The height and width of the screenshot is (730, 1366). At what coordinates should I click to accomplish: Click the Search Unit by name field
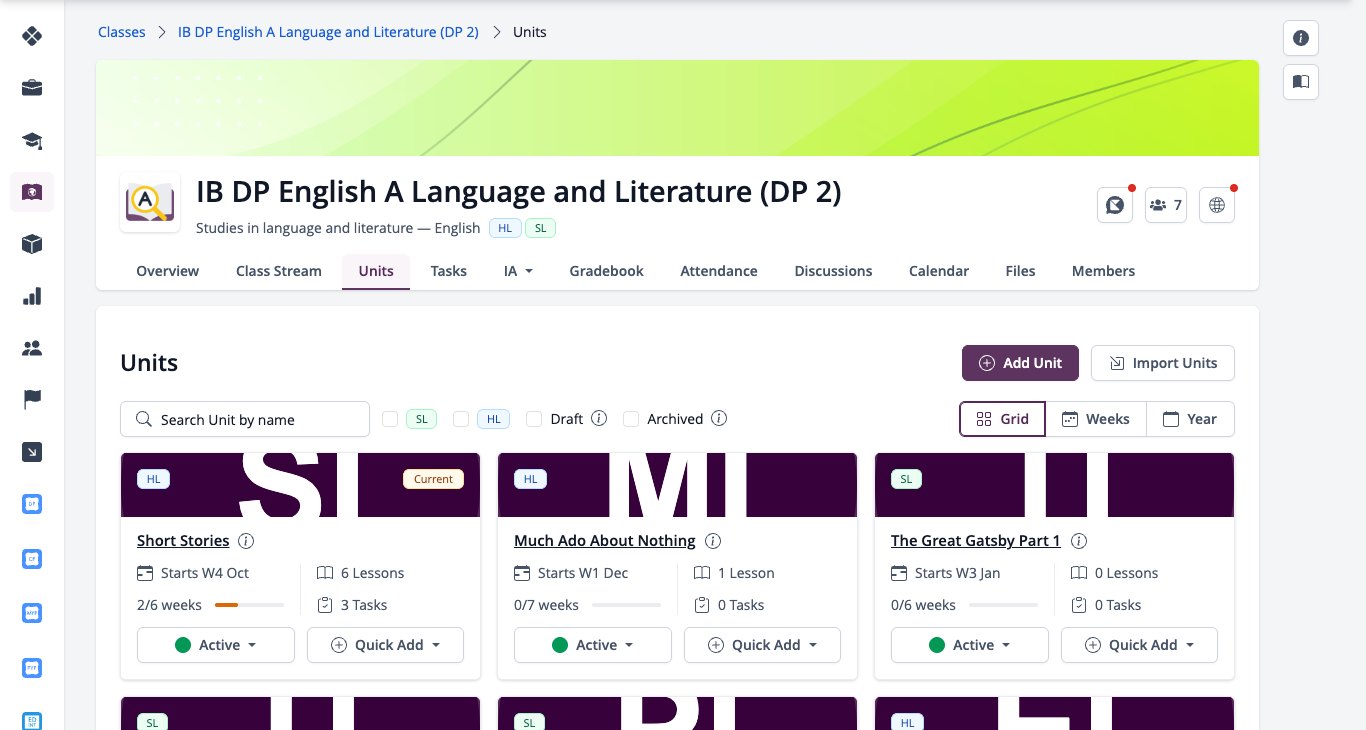point(245,419)
